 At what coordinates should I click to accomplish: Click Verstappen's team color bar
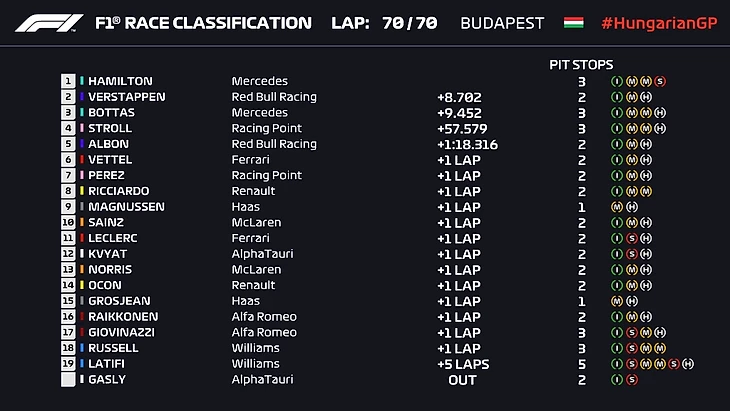83,97
